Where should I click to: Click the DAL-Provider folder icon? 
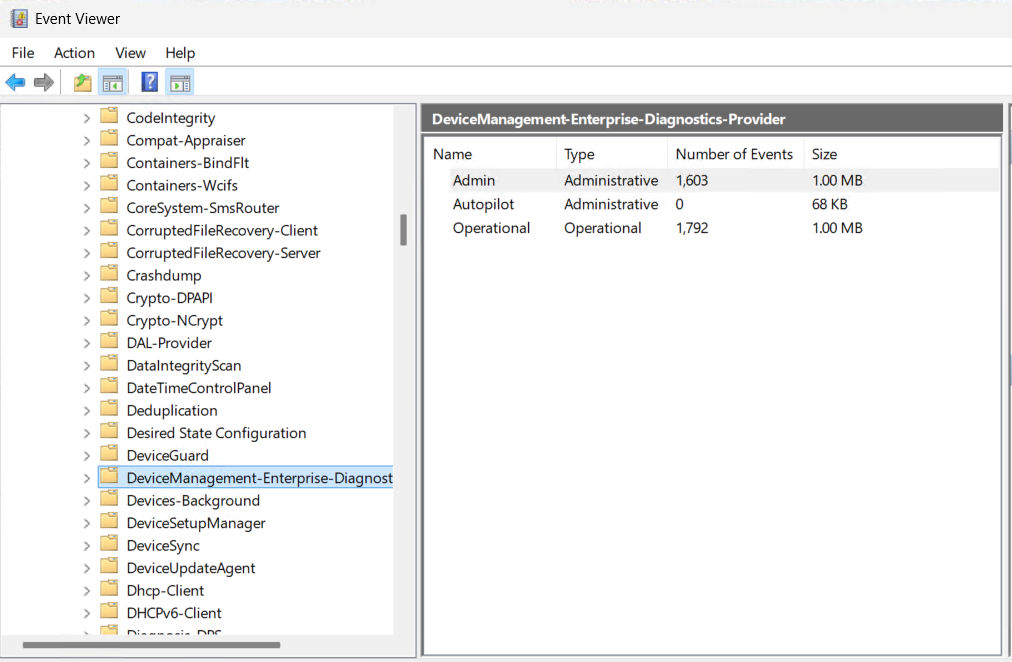pos(110,341)
